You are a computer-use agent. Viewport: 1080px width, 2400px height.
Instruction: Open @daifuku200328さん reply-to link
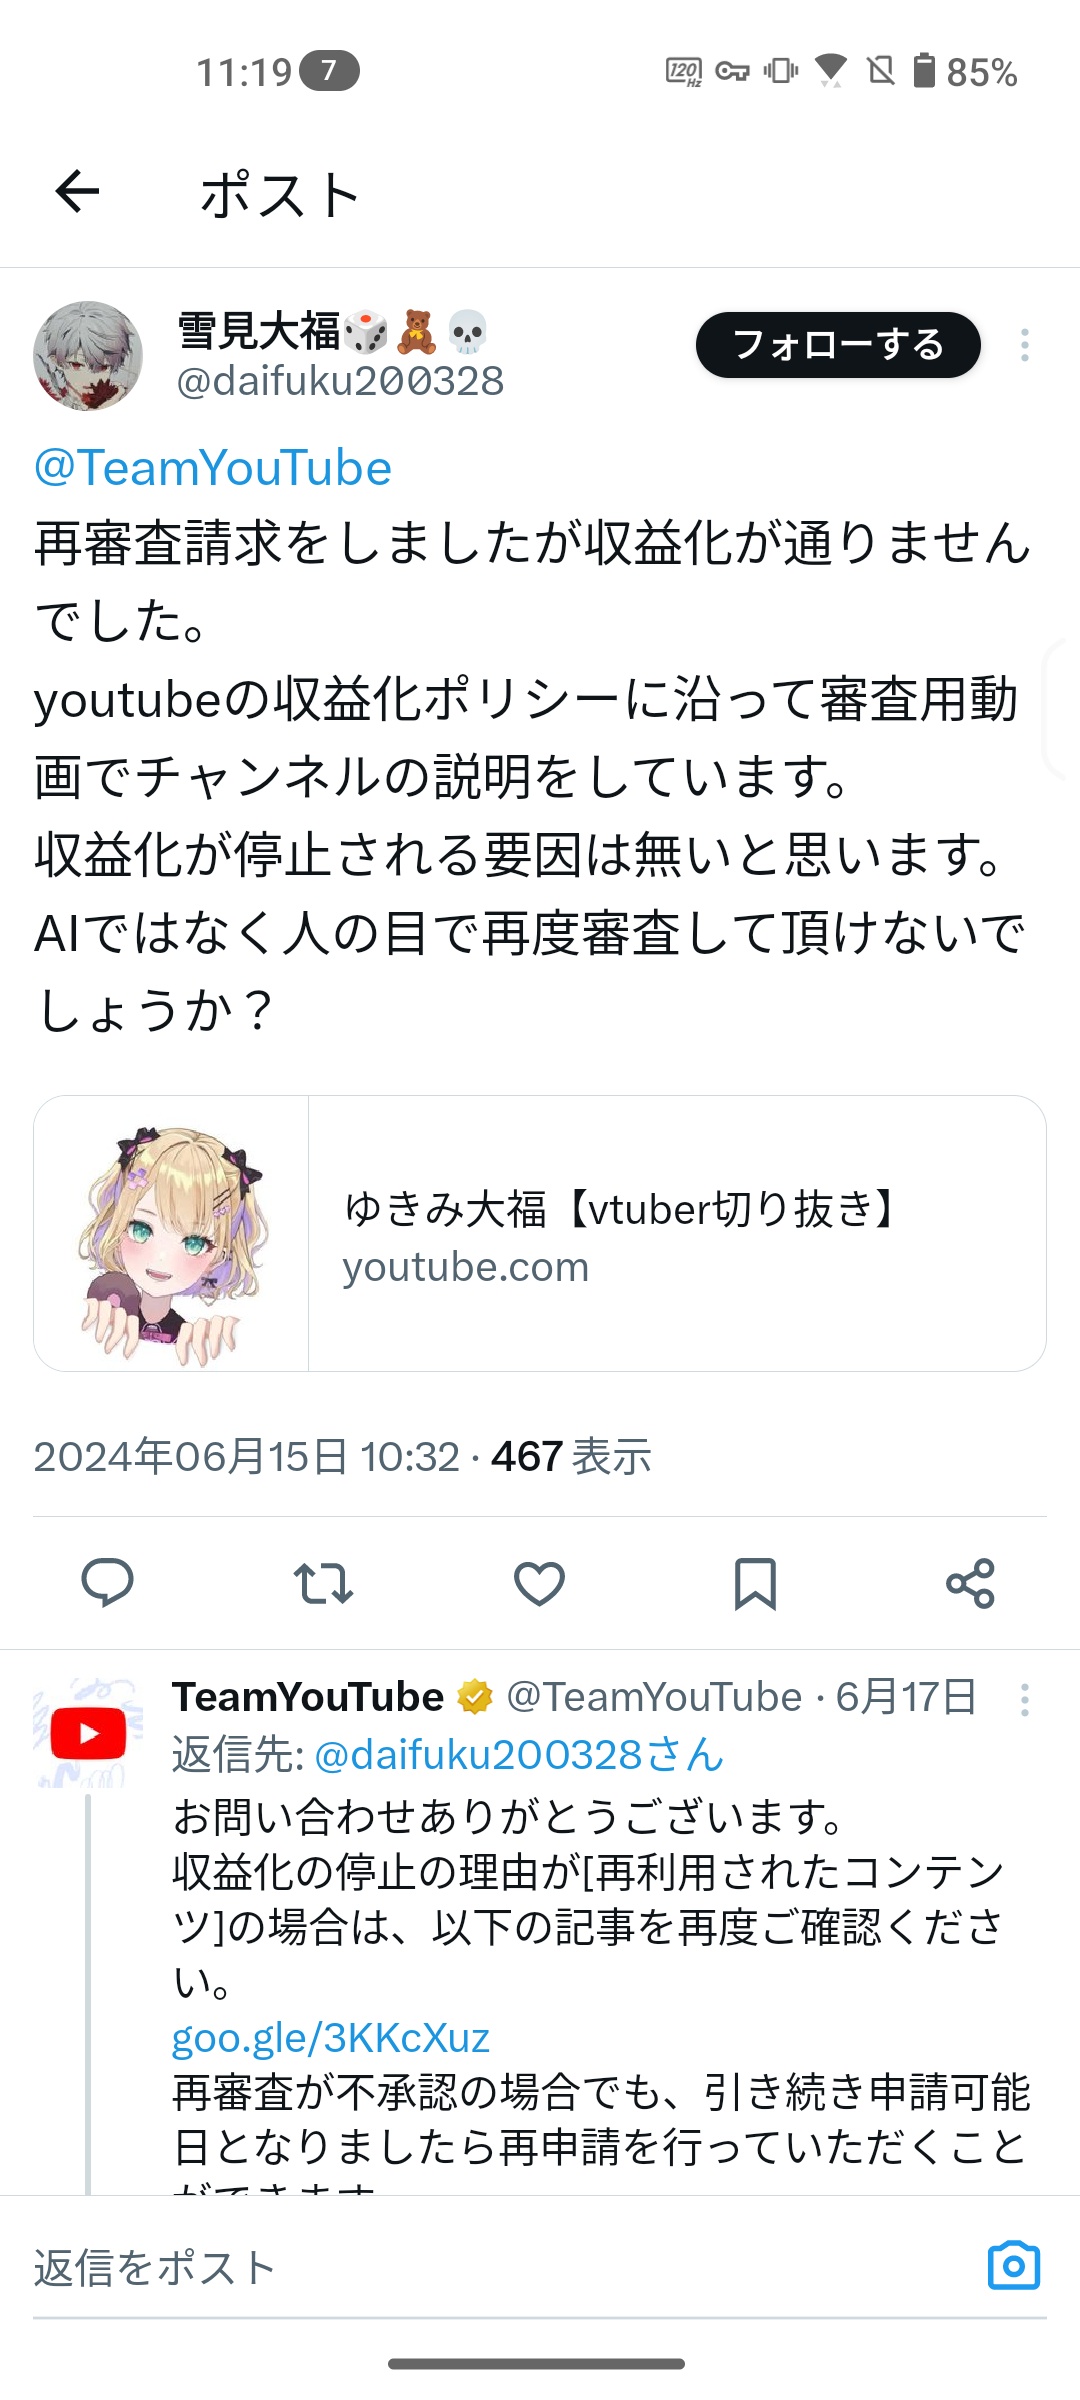click(519, 1755)
